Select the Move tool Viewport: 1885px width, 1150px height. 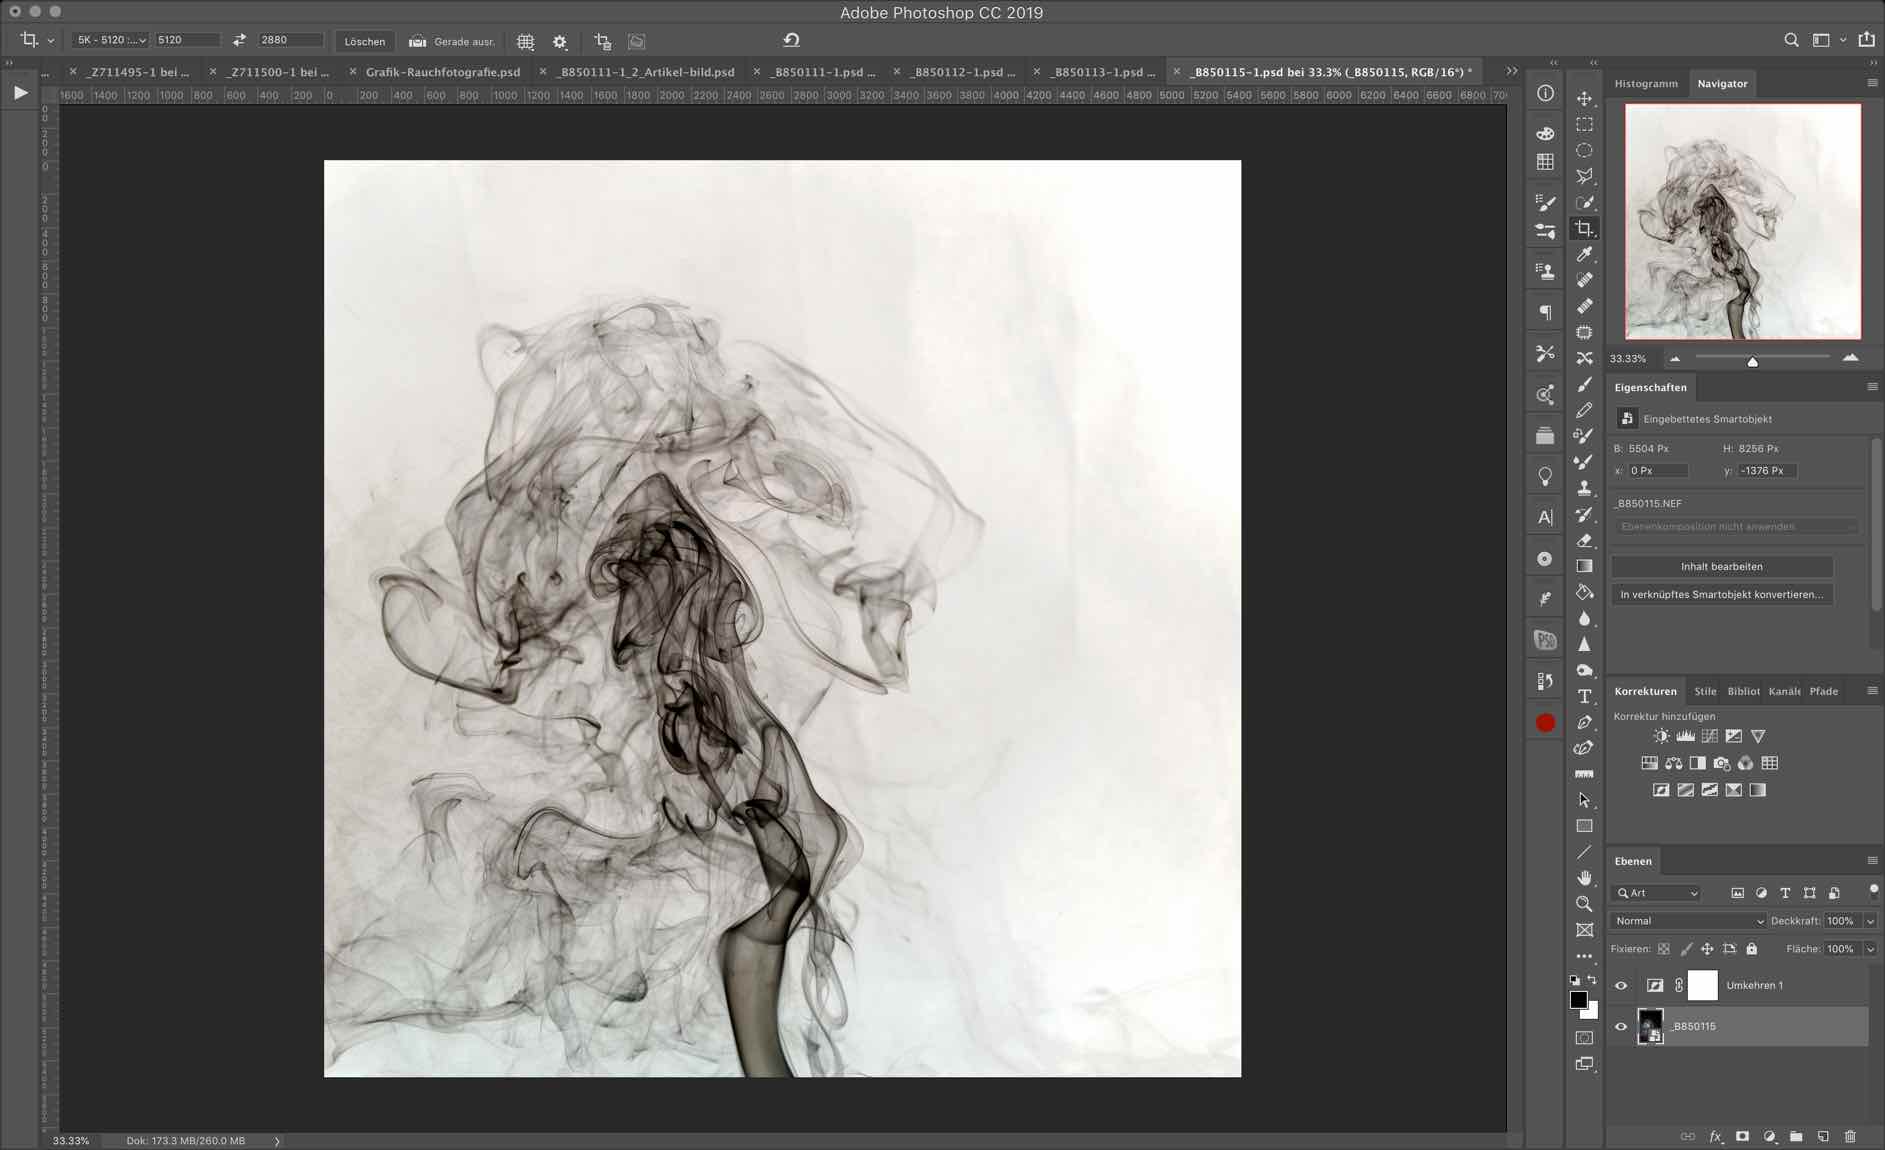pos(1584,98)
